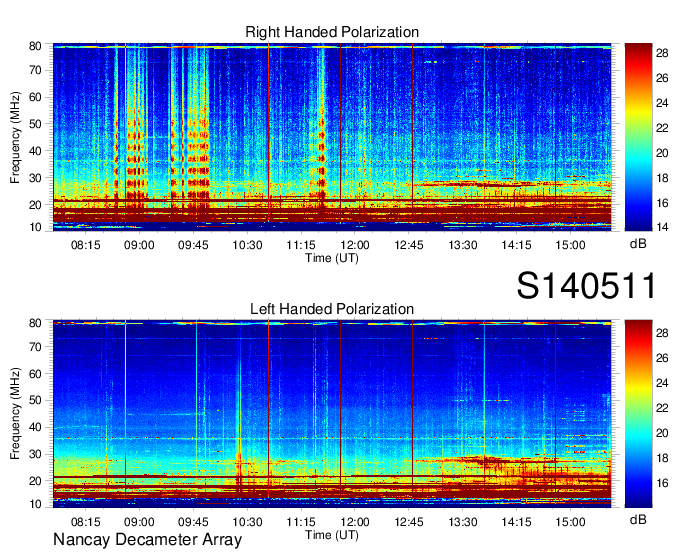Click the 12:45 tick under Left Handed plot
The image size is (680, 552).
(409, 522)
